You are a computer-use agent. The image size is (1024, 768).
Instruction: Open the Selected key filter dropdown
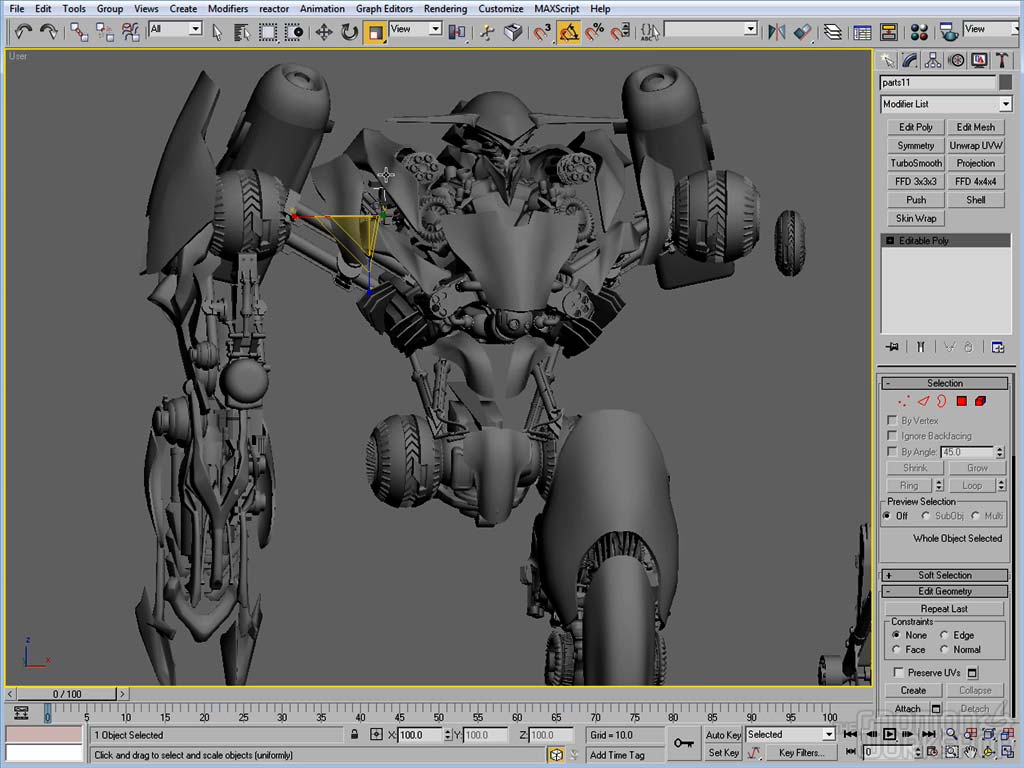[790, 734]
